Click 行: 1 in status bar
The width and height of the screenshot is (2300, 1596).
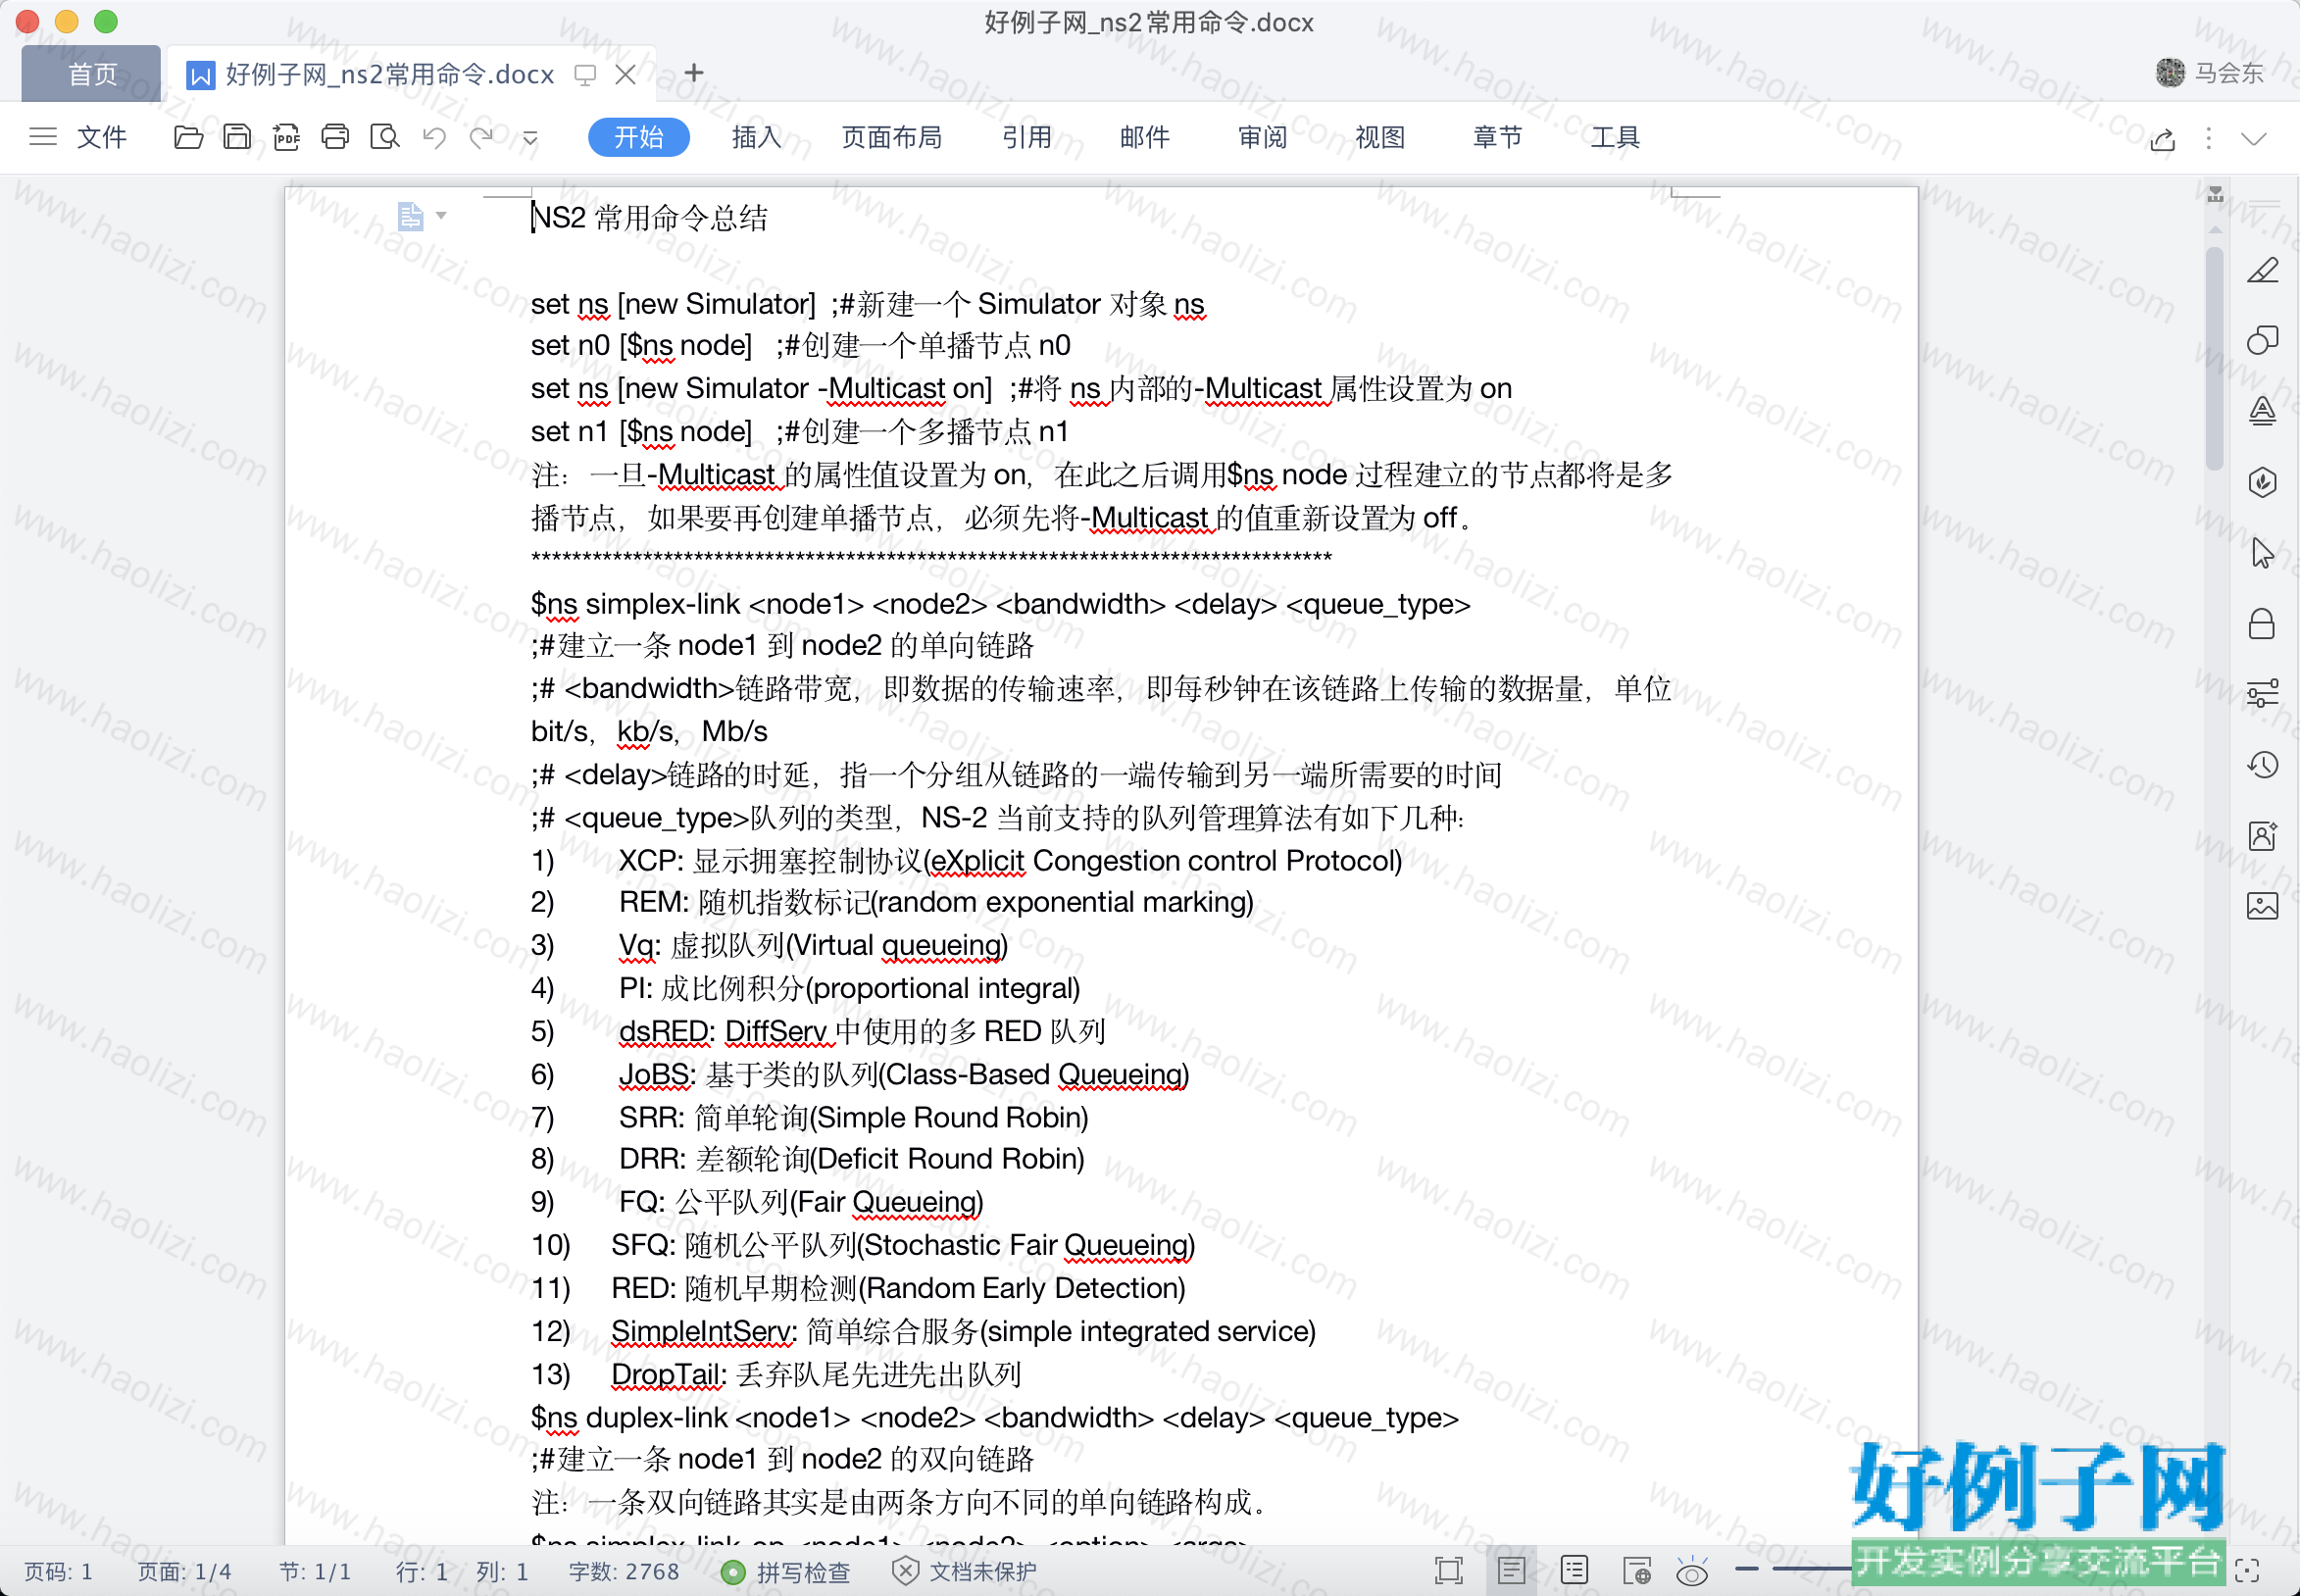point(422,1572)
